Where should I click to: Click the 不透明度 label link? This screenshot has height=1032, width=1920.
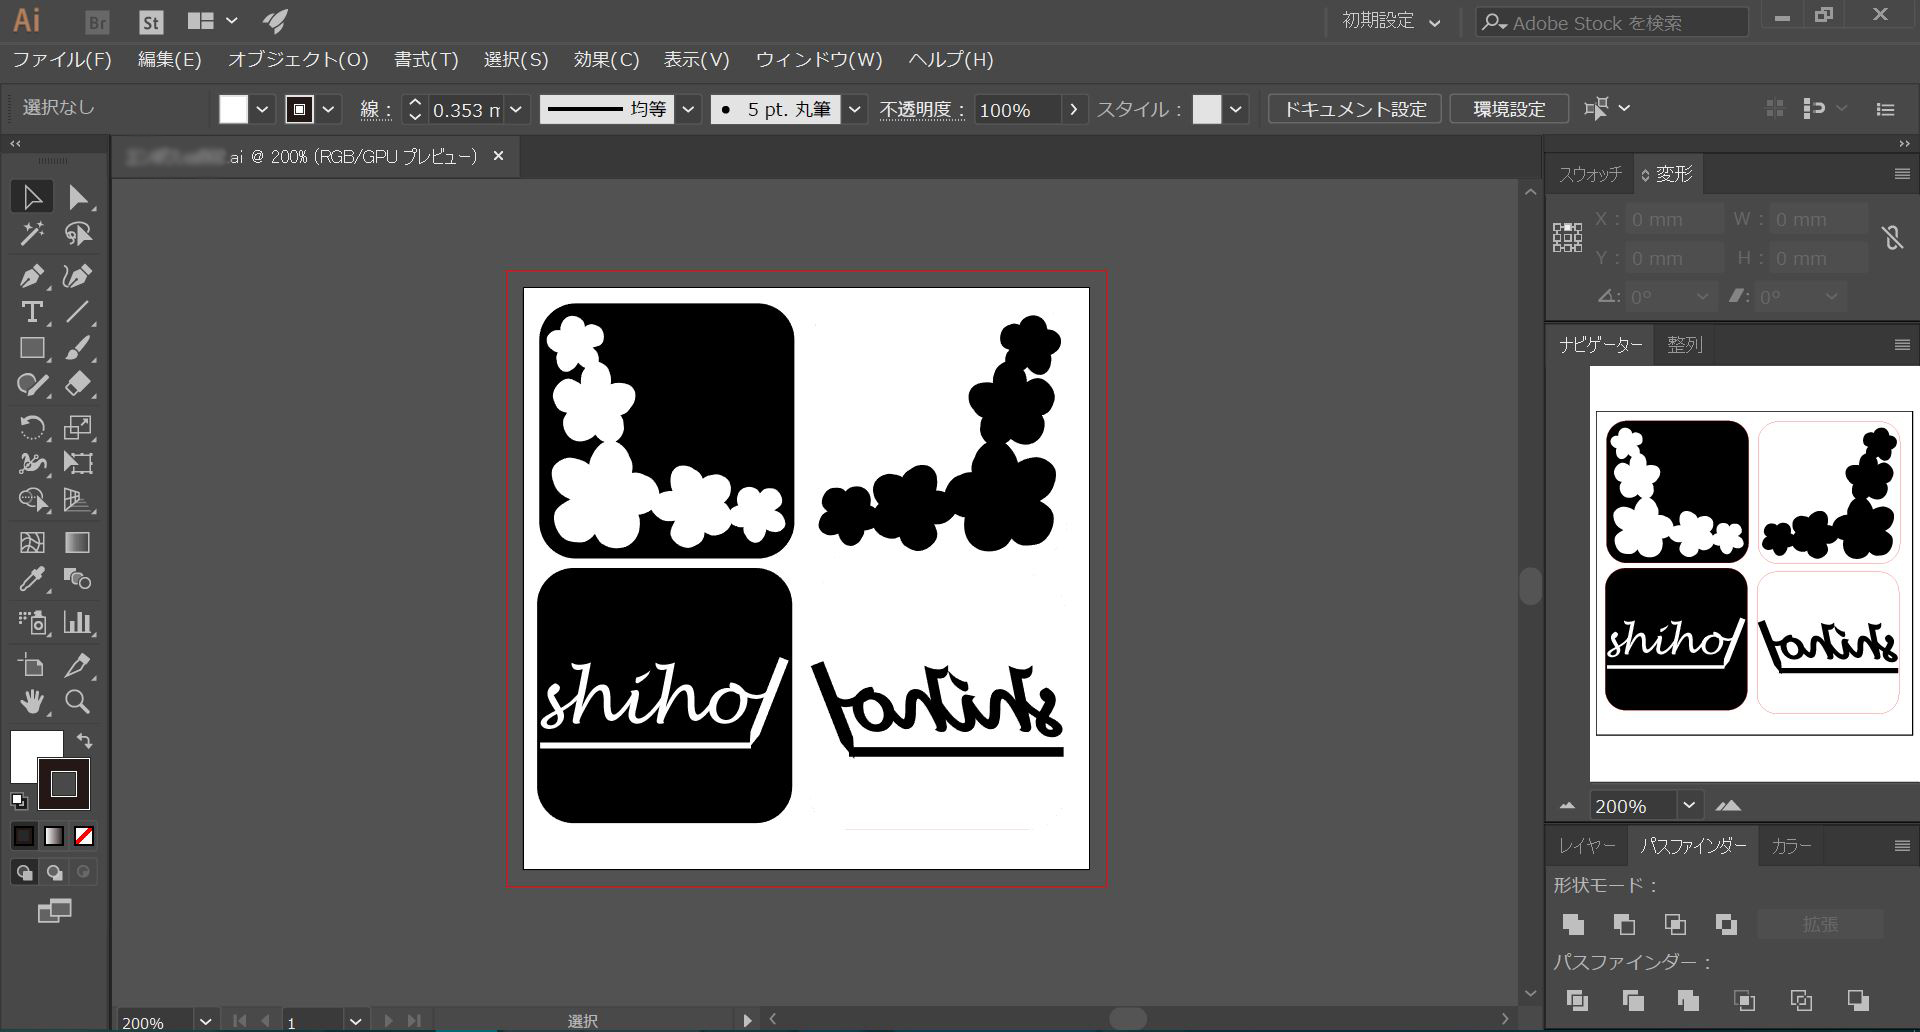(x=921, y=109)
